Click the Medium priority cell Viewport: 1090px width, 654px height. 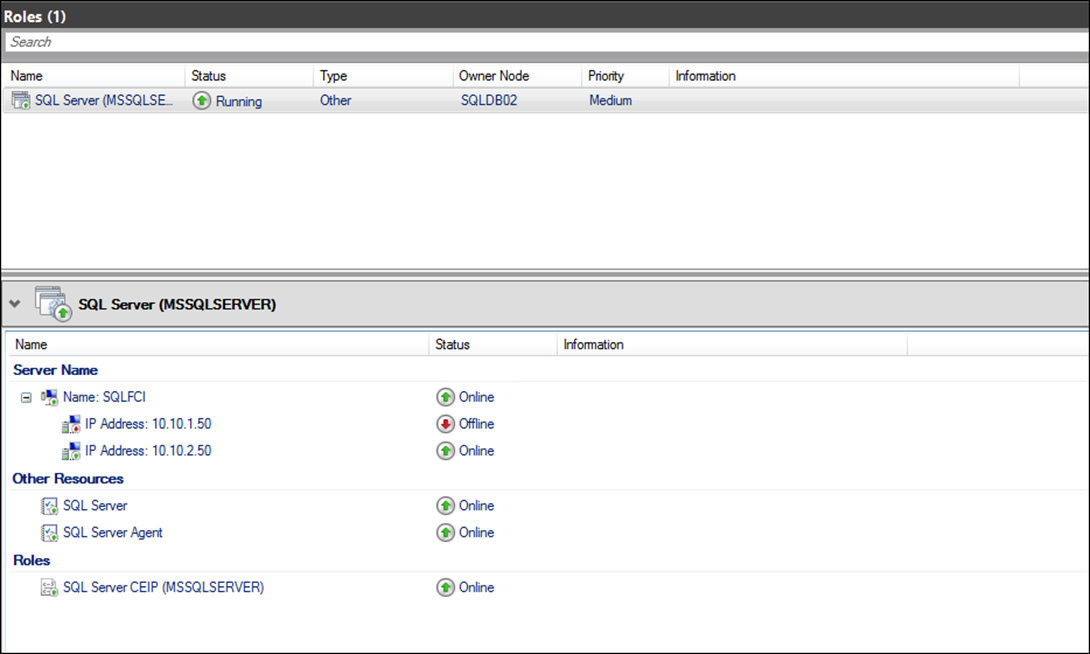point(610,101)
